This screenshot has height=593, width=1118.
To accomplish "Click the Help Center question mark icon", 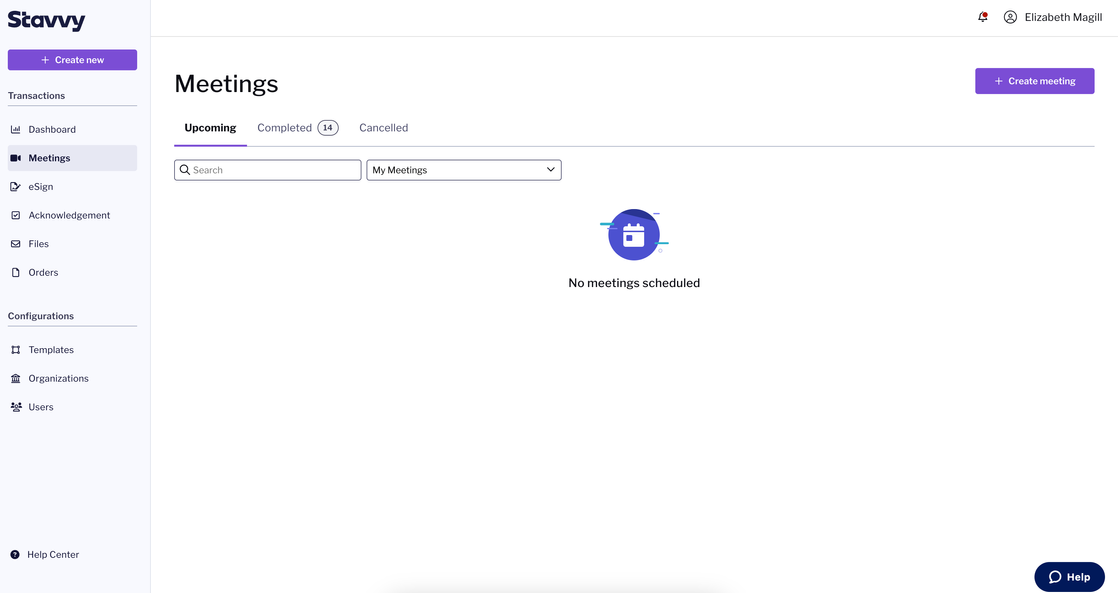I will point(15,555).
